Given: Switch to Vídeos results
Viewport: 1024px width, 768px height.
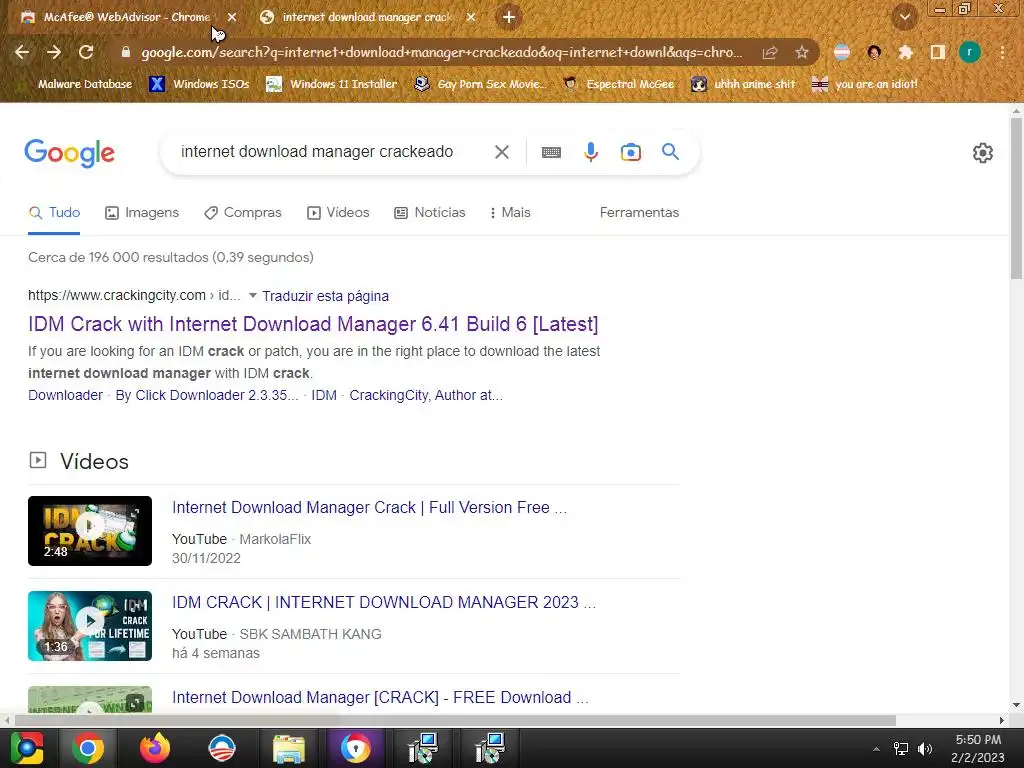Looking at the screenshot, I should click(x=338, y=213).
